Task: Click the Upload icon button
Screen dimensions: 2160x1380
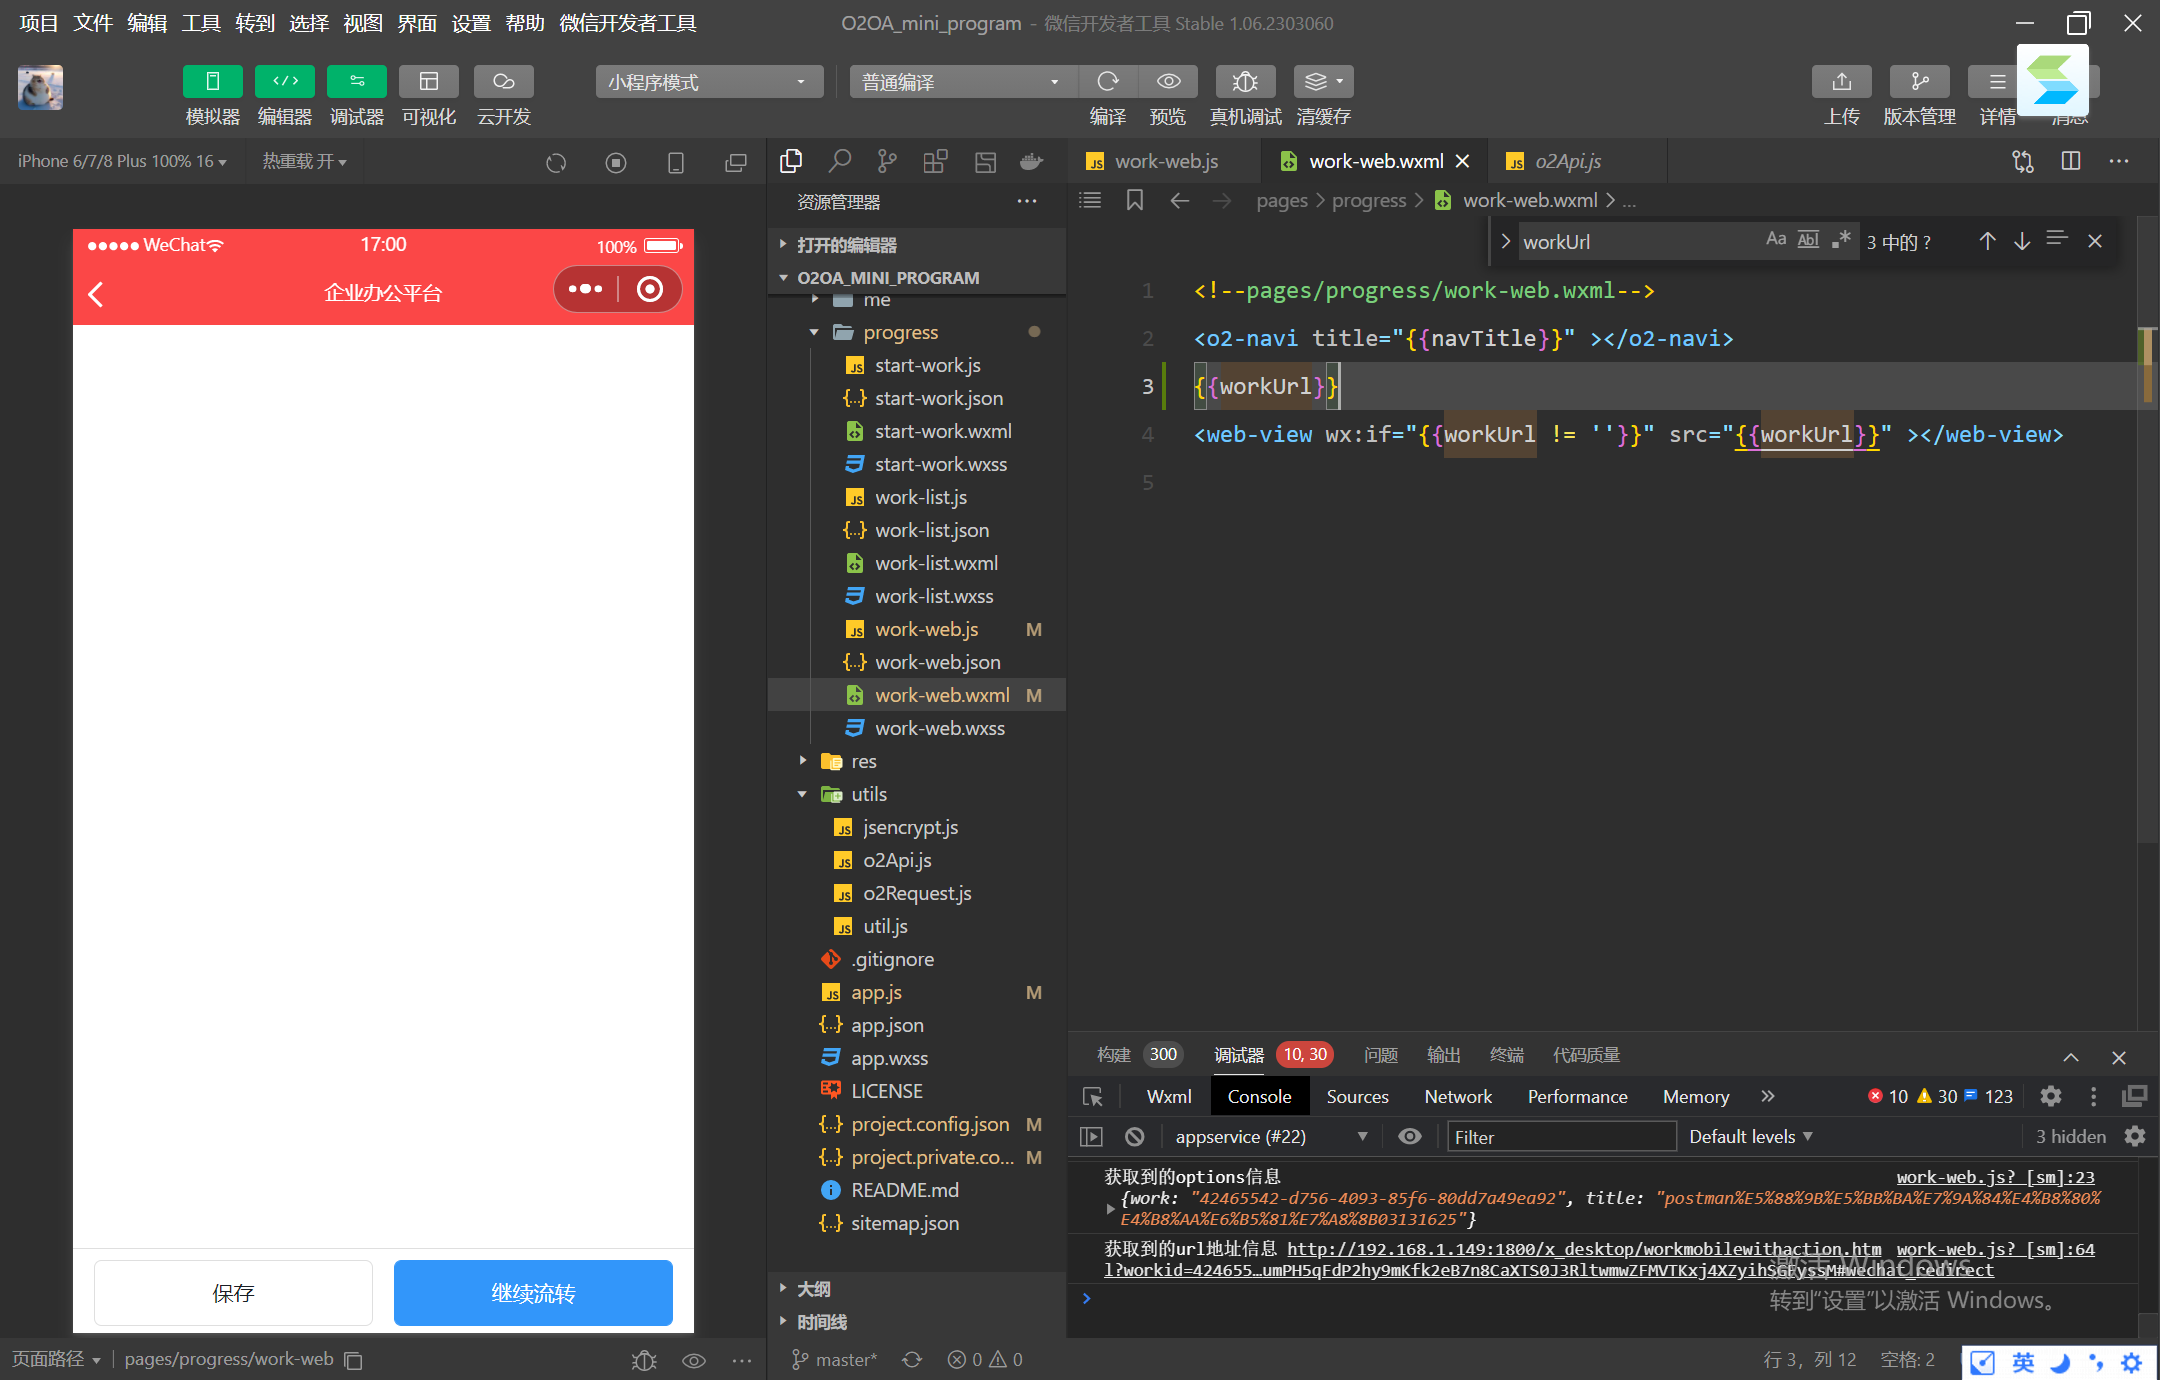Action: tap(1841, 82)
